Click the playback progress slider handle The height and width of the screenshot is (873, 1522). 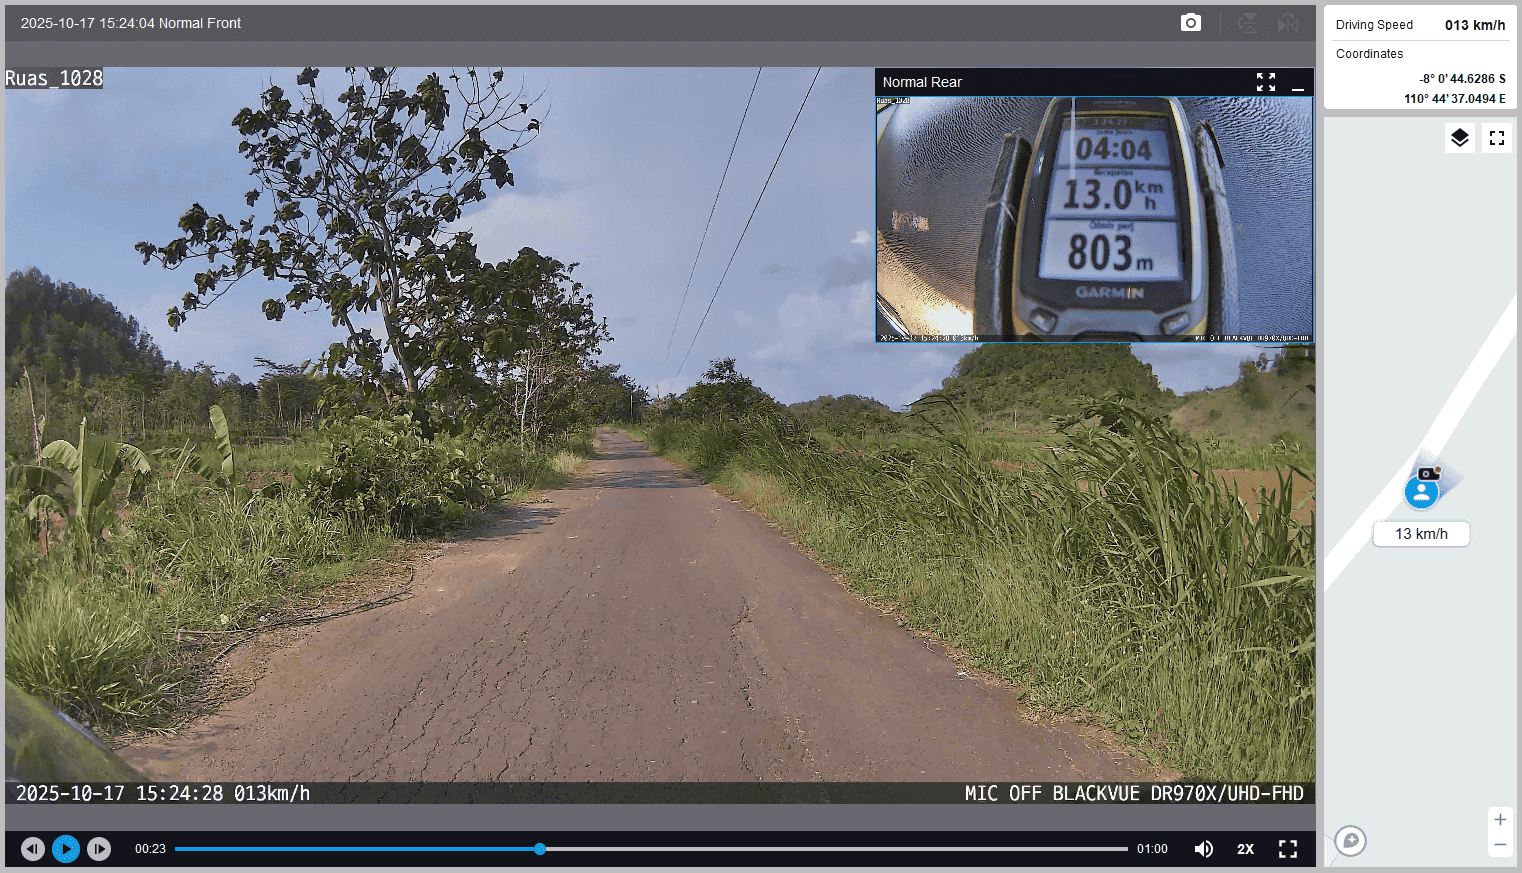[x=540, y=849]
